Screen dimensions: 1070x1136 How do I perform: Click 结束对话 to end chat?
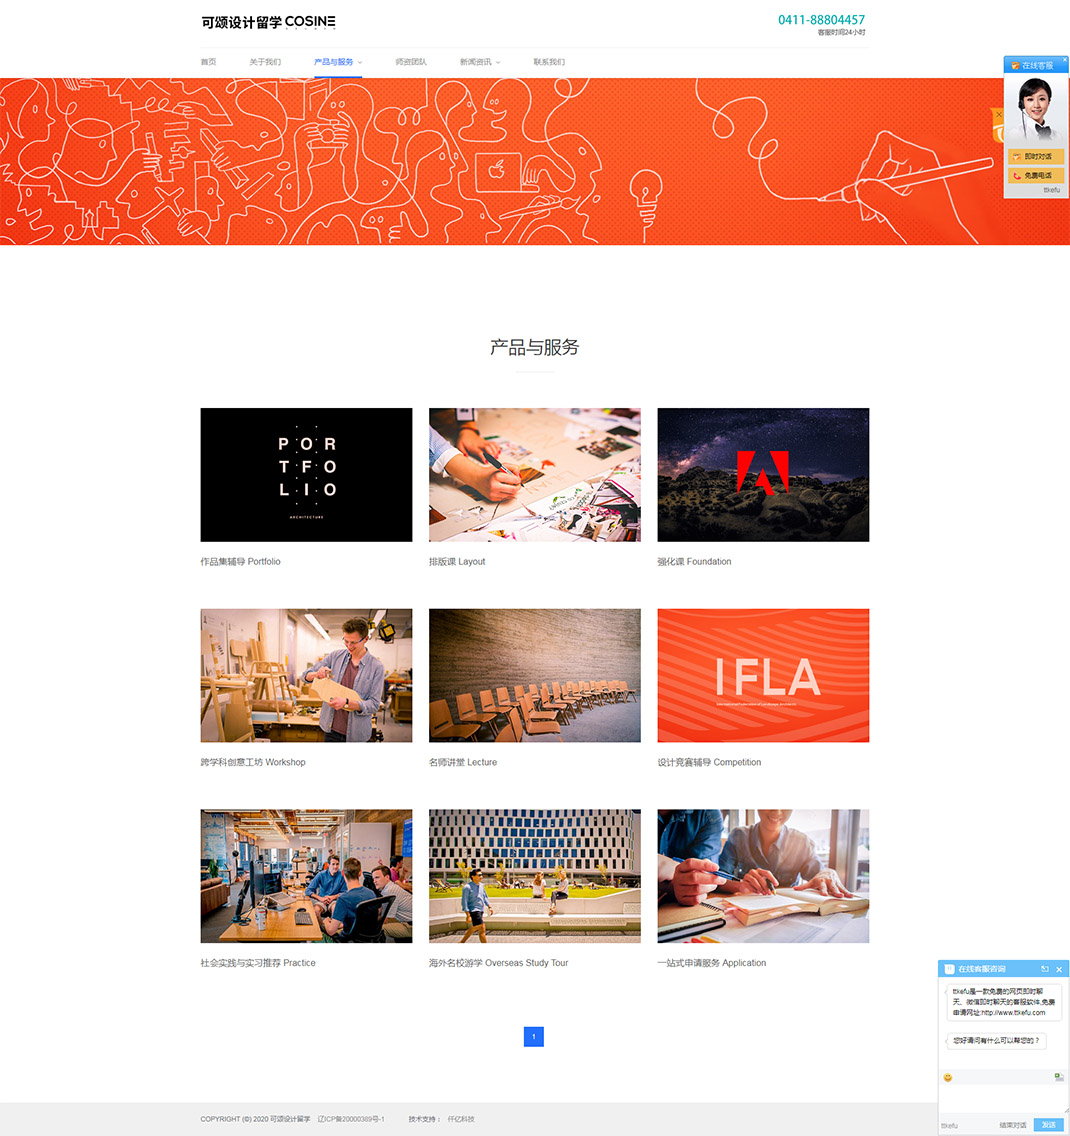tap(1013, 1125)
